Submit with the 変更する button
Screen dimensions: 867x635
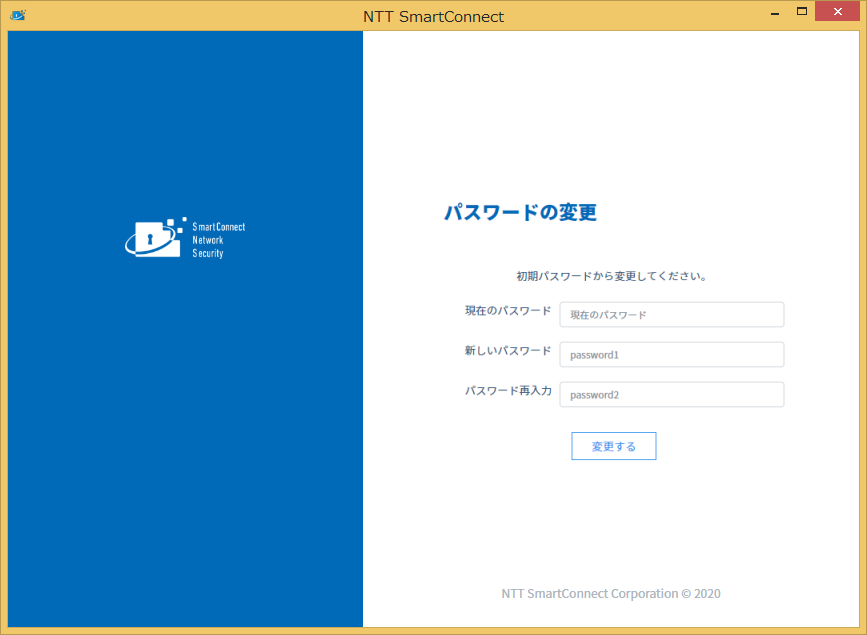click(614, 446)
